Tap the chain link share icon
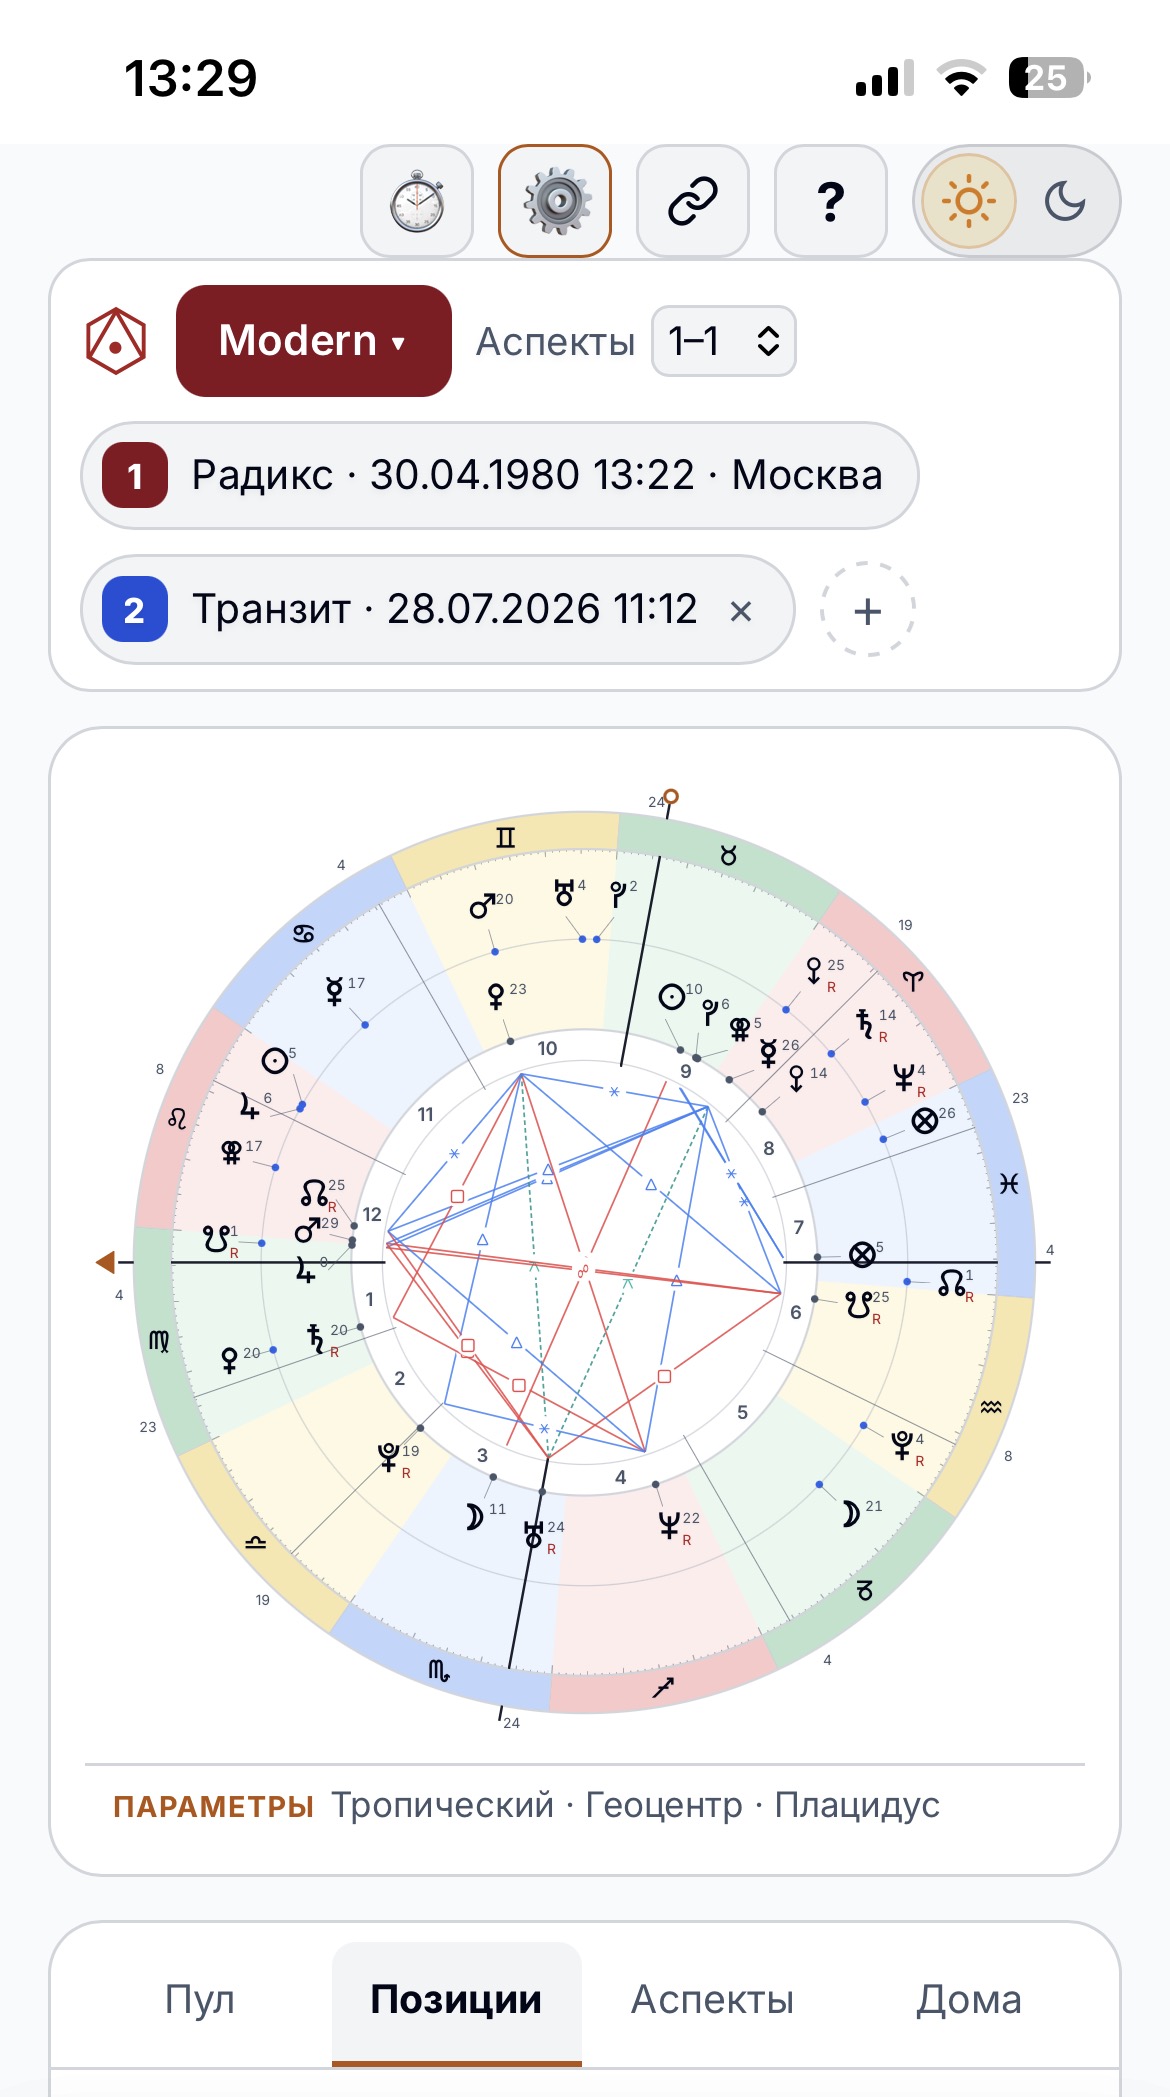This screenshot has width=1170, height=2097. pyautogui.click(x=693, y=201)
